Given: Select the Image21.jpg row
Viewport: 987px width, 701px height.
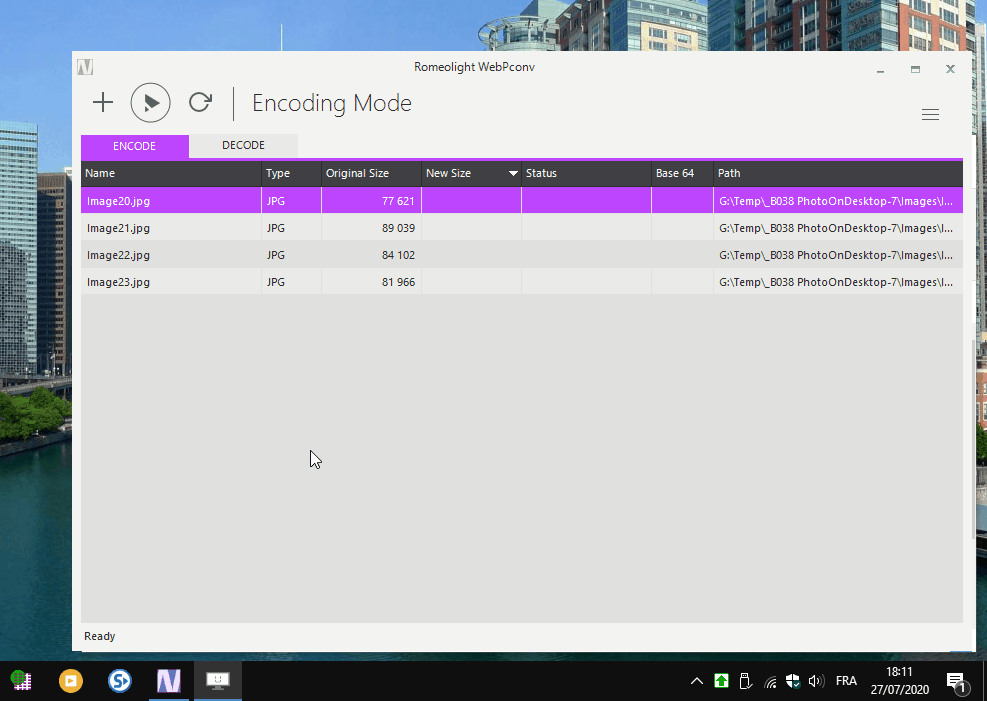Looking at the screenshot, I should tap(522, 228).
